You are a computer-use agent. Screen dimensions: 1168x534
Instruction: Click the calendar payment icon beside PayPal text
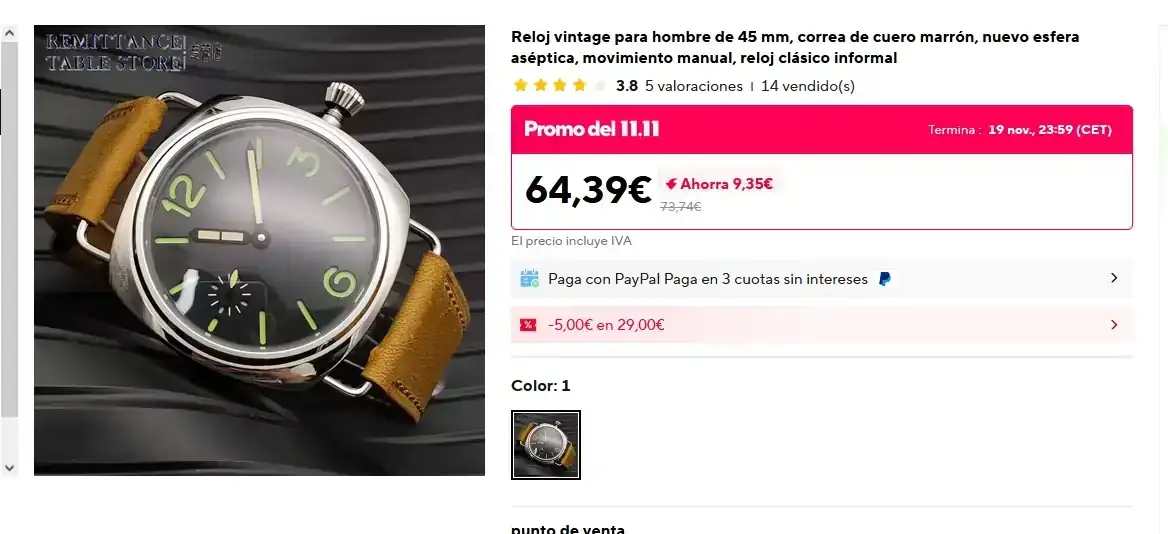(x=529, y=279)
